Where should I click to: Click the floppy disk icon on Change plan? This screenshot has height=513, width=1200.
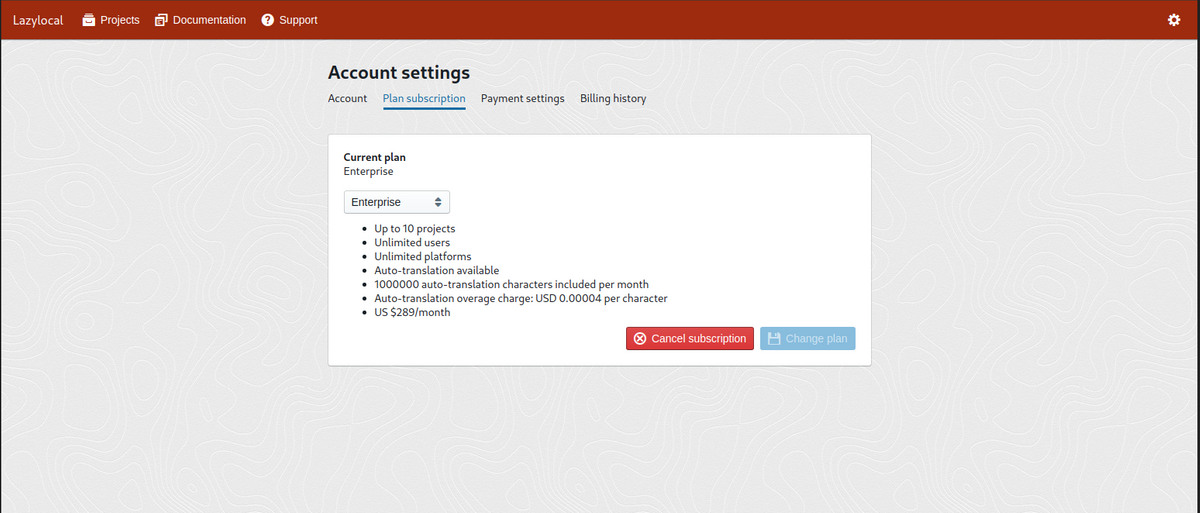point(774,339)
